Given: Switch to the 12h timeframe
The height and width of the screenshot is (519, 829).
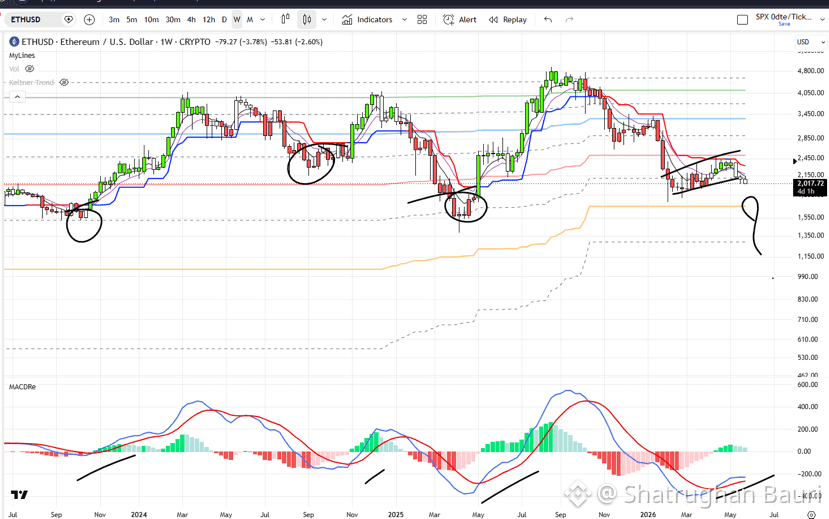Looking at the screenshot, I should [x=209, y=20].
